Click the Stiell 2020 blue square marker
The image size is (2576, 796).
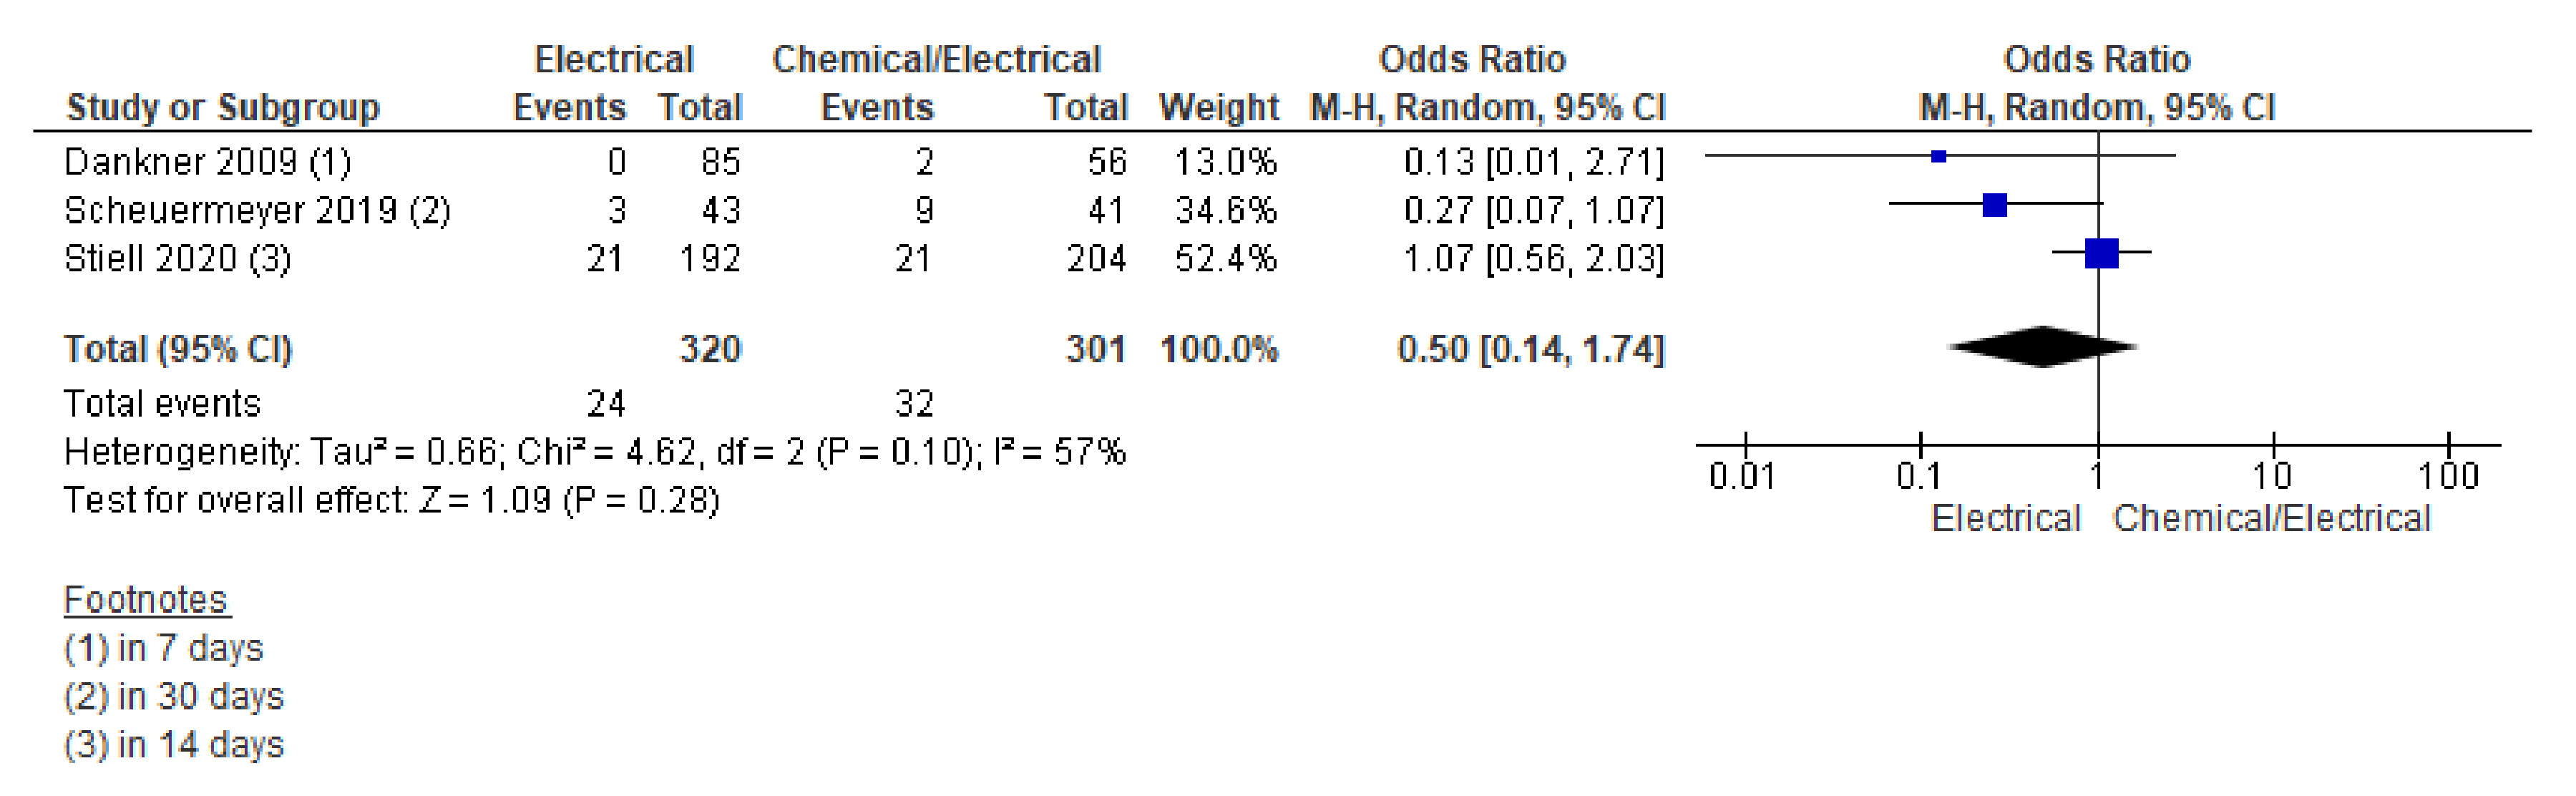tap(2101, 254)
